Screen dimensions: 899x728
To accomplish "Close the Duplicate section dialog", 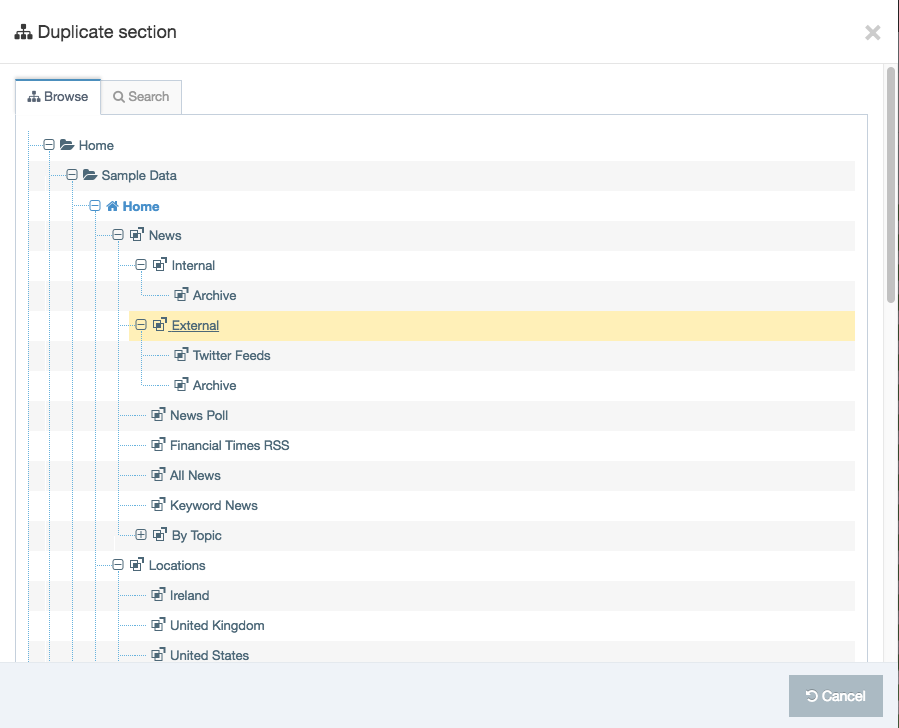I will [x=872, y=33].
